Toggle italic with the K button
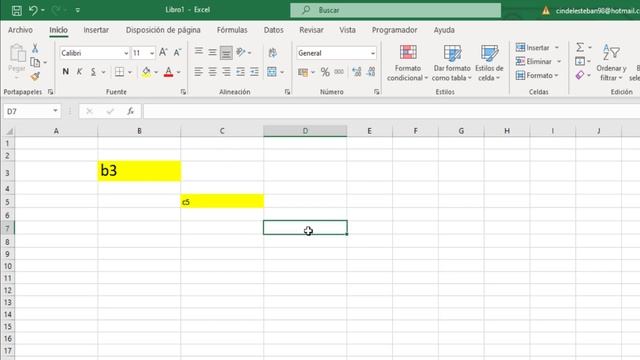This screenshot has width=640, height=360. [x=79, y=72]
